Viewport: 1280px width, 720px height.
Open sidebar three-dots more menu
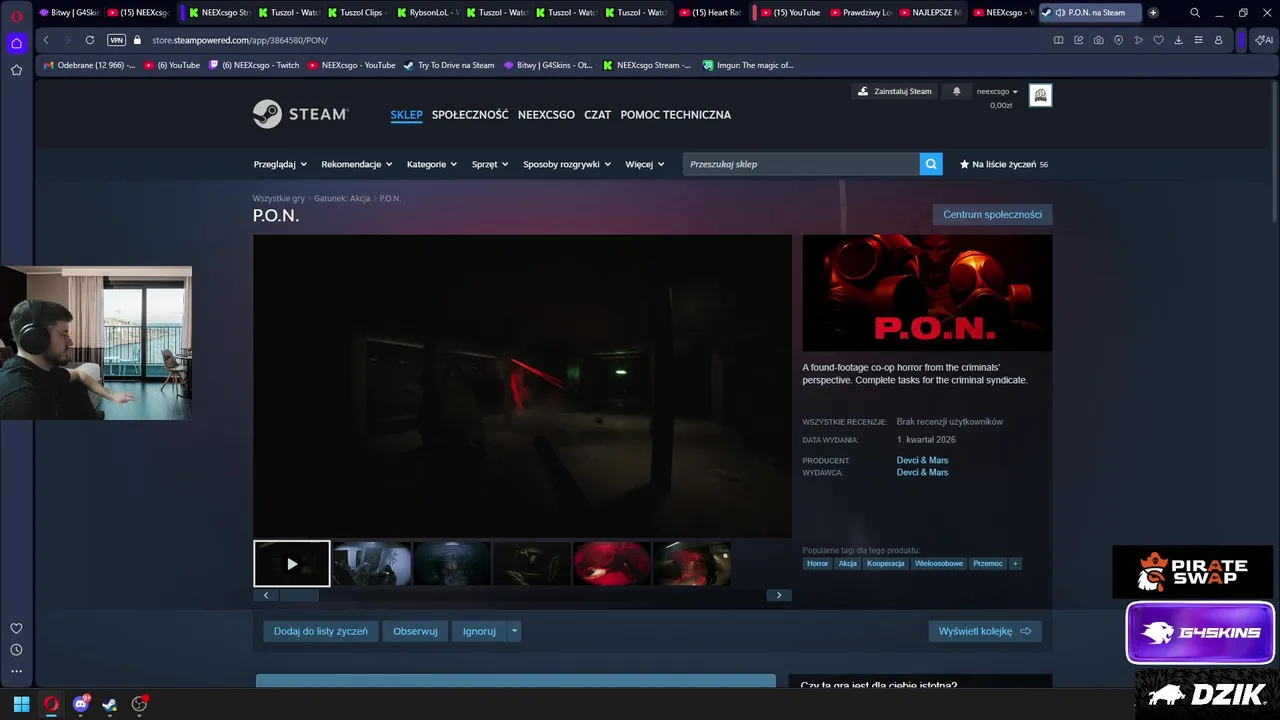[16, 672]
